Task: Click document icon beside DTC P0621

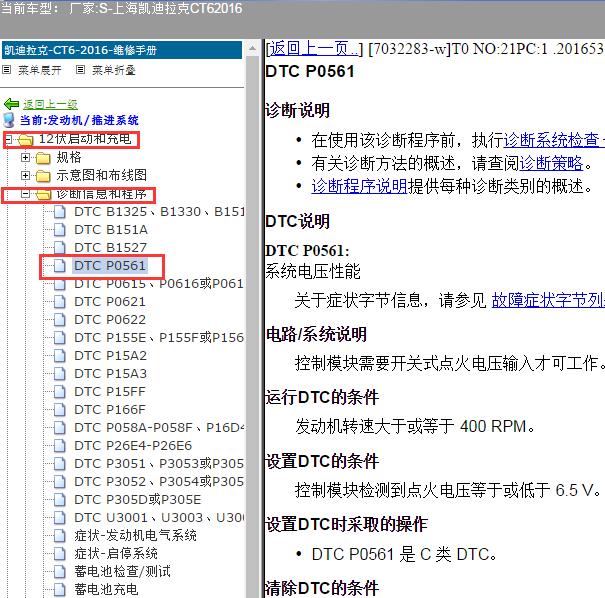Action: [x=59, y=302]
